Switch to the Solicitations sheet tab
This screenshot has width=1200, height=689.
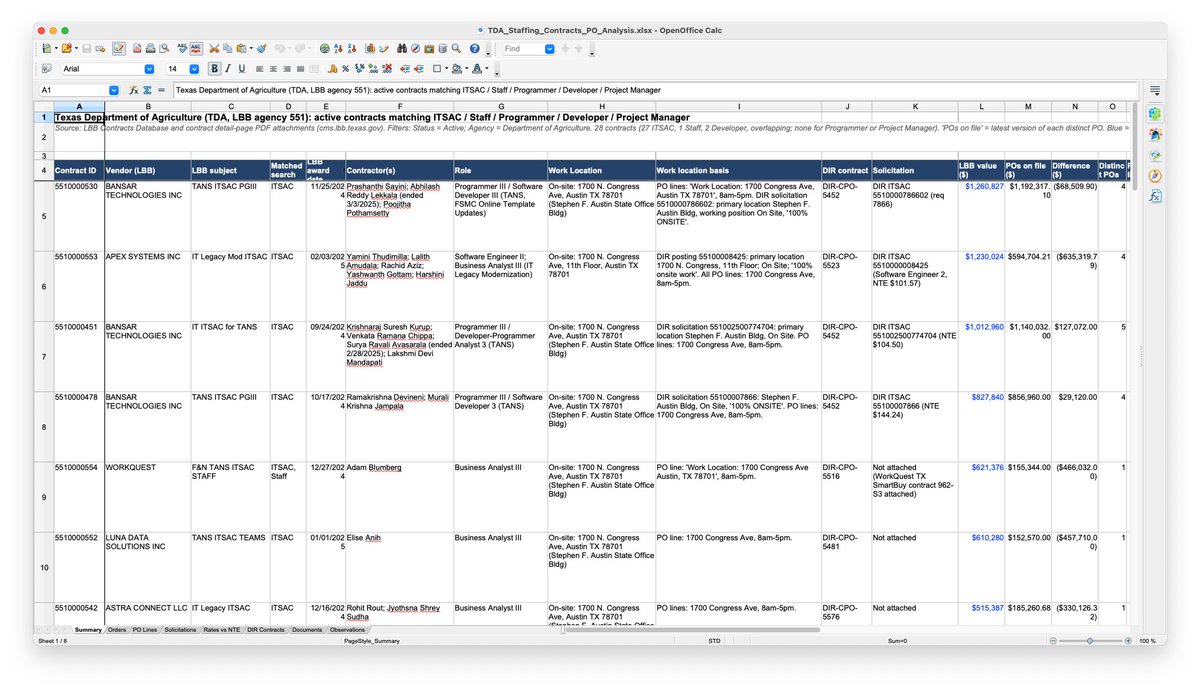pos(180,630)
